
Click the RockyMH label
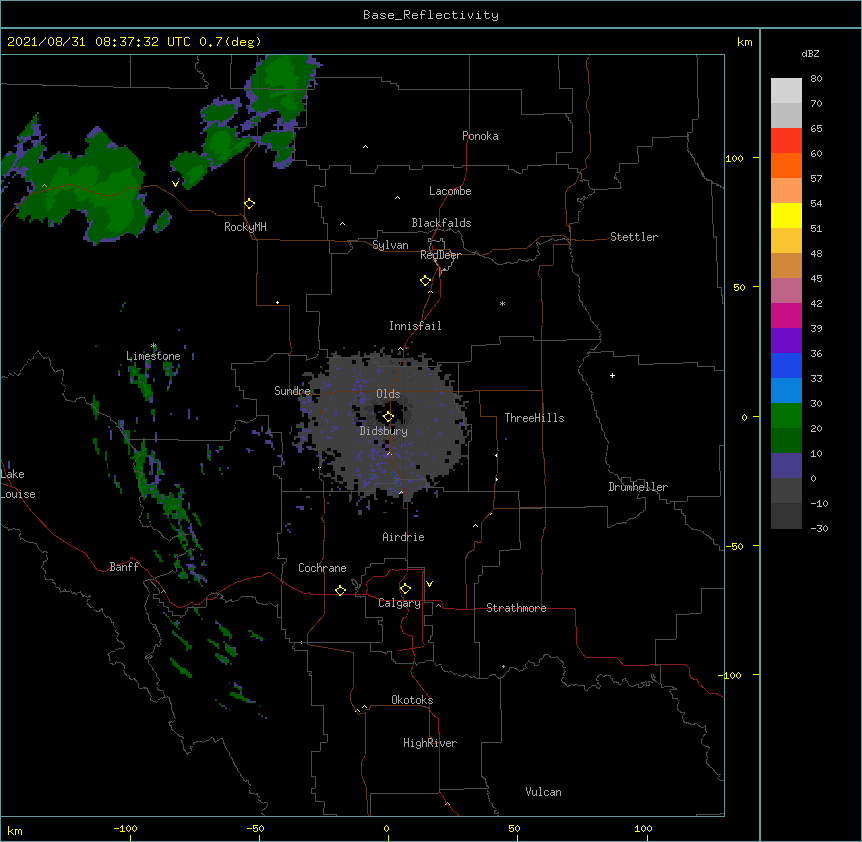(x=245, y=227)
